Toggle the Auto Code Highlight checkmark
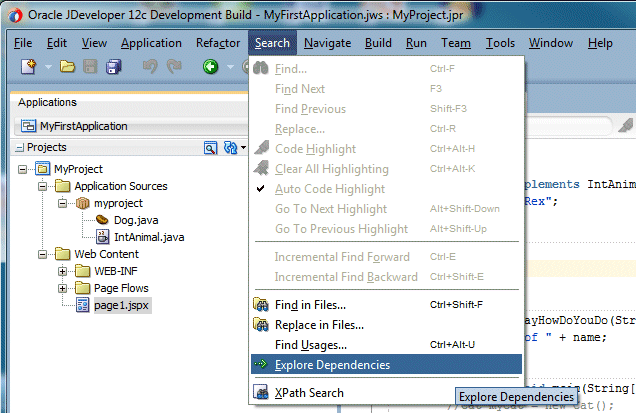 (x=261, y=188)
